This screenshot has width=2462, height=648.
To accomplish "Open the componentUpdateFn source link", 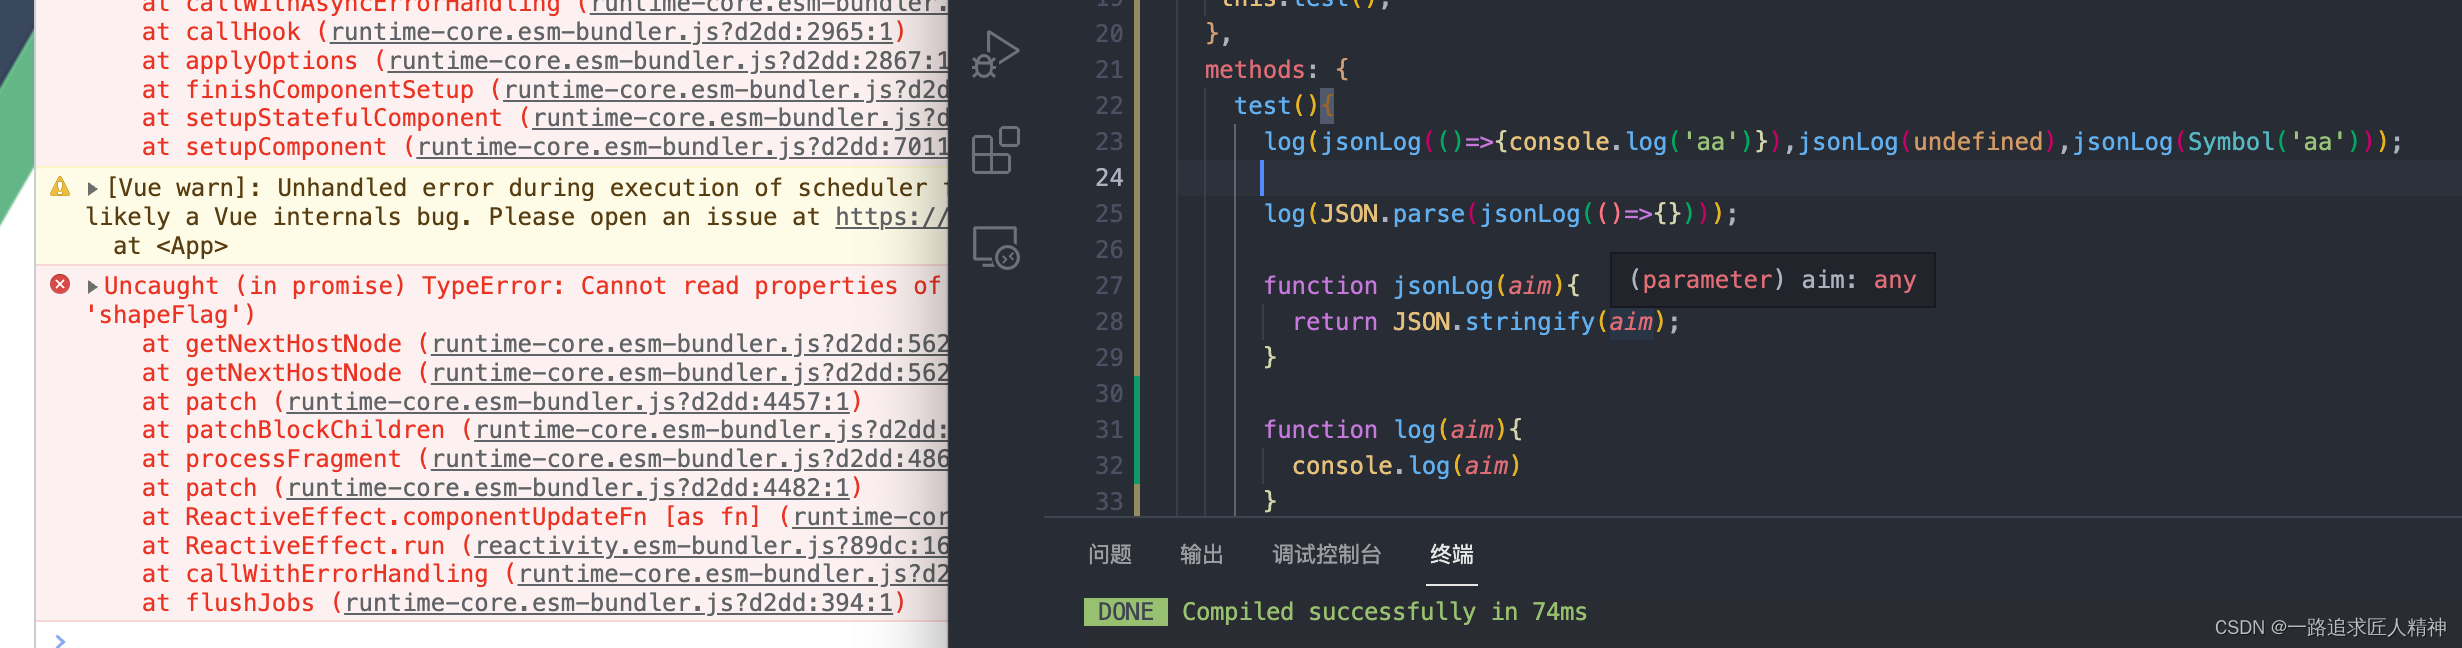I will click(870, 517).
